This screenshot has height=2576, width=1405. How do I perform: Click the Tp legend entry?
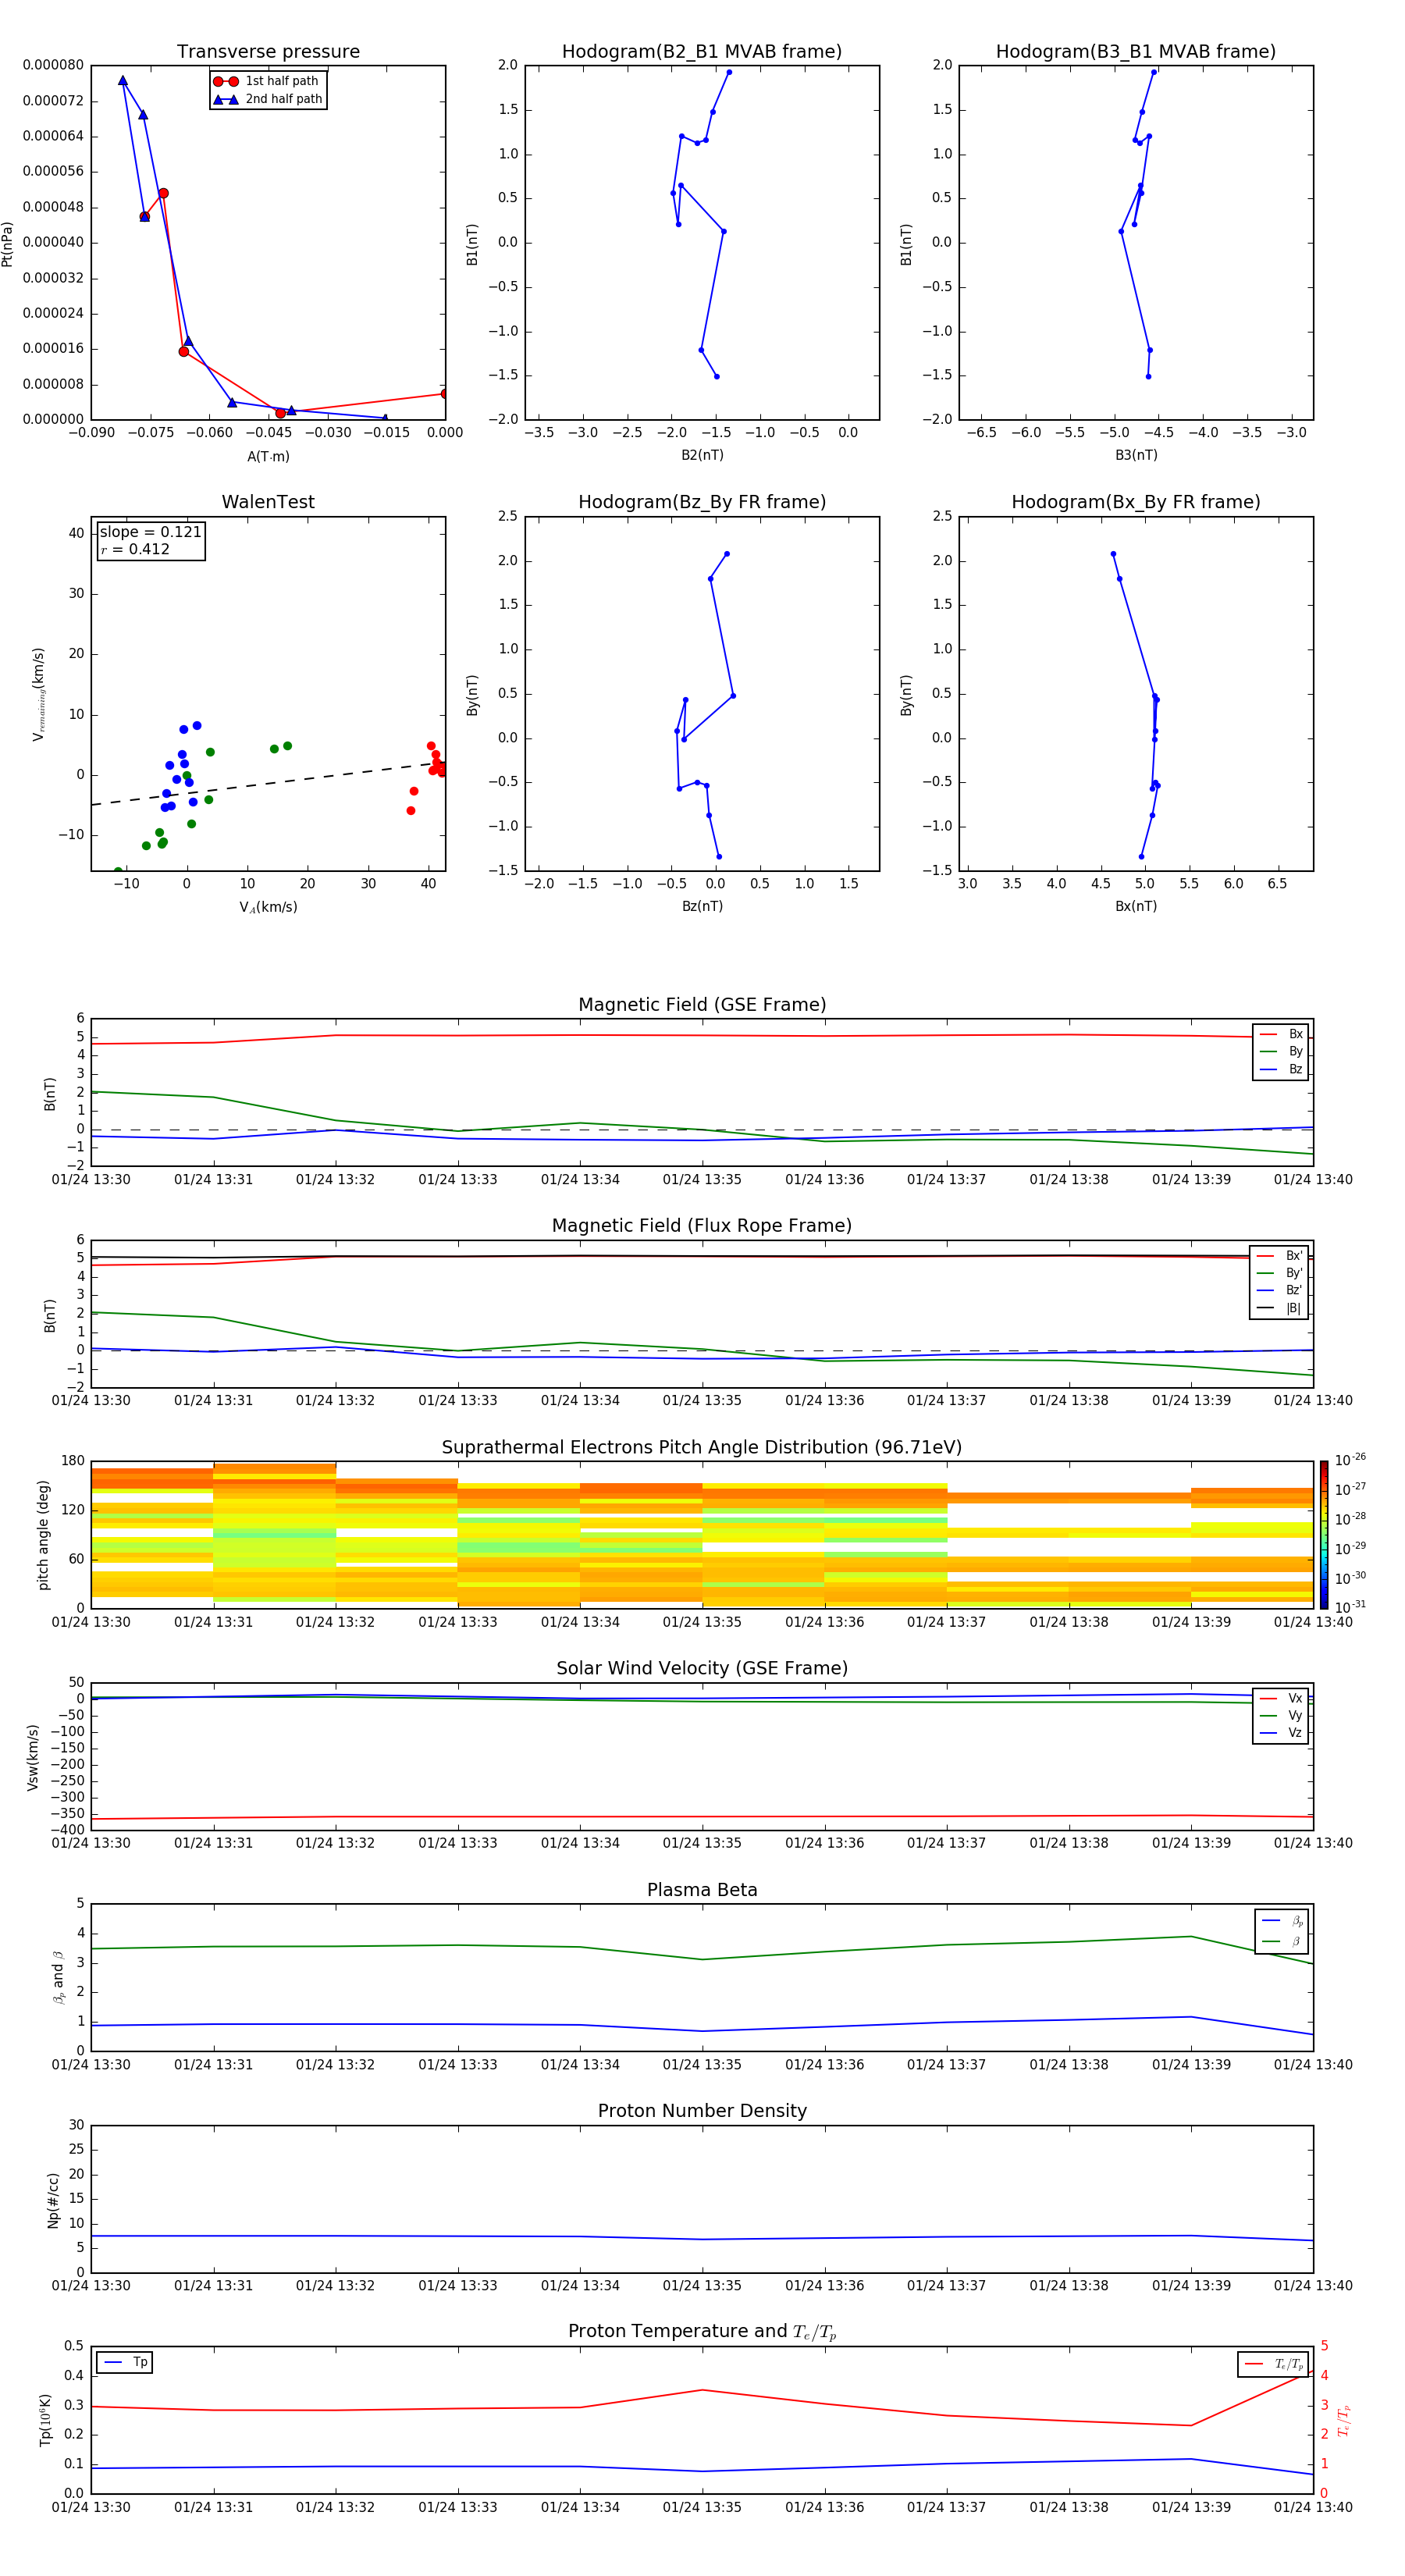pyautogui.click(x=125, y=2362)
